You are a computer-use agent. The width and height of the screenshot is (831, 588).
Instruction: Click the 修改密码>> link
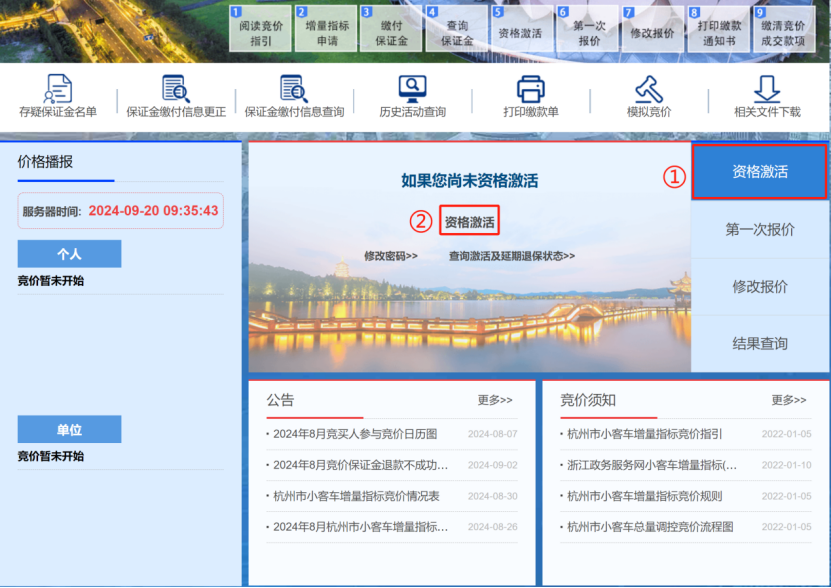391,256
